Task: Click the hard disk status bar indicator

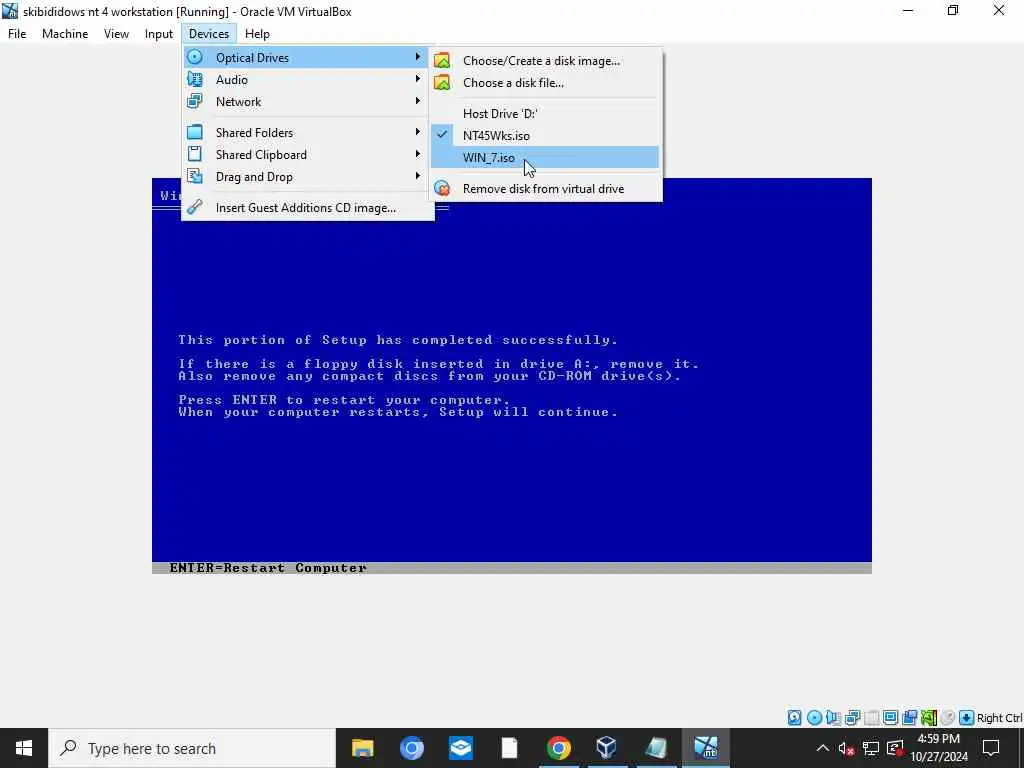Action: tap(794, 718)
